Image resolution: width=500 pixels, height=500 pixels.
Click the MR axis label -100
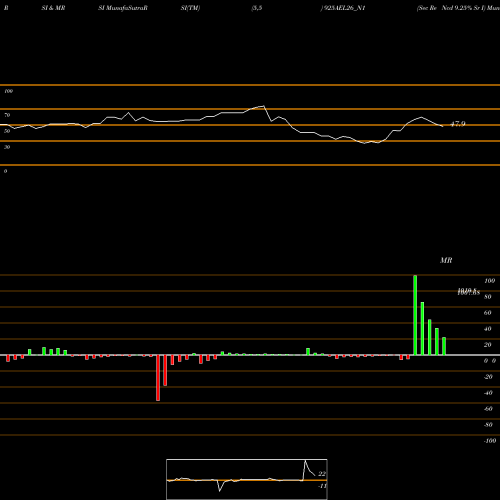(x=490, y=441)
